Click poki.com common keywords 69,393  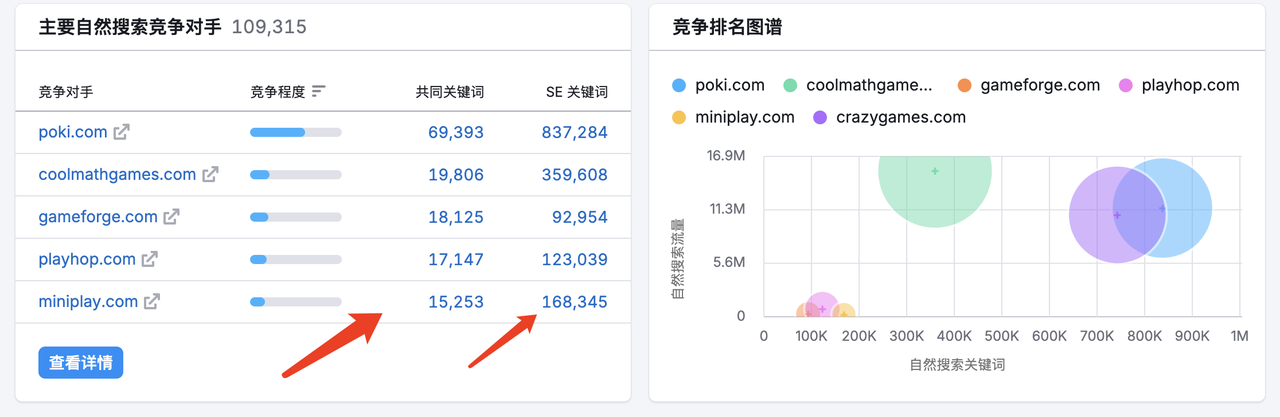(455, 132)
